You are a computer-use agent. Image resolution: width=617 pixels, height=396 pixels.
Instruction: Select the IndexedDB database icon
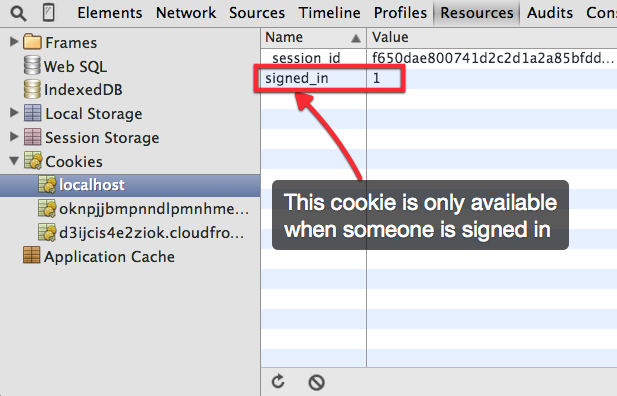pyautogui.click(x=32, y=89)
